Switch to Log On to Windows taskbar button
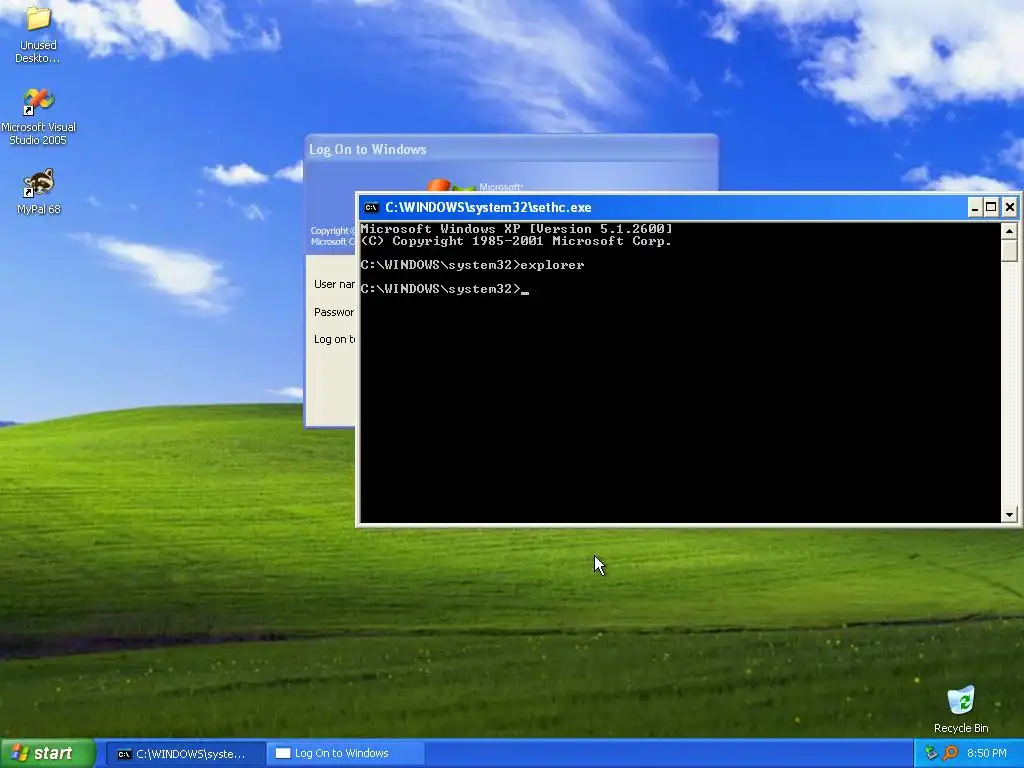Screen dimensions: 1024x768 345,754
